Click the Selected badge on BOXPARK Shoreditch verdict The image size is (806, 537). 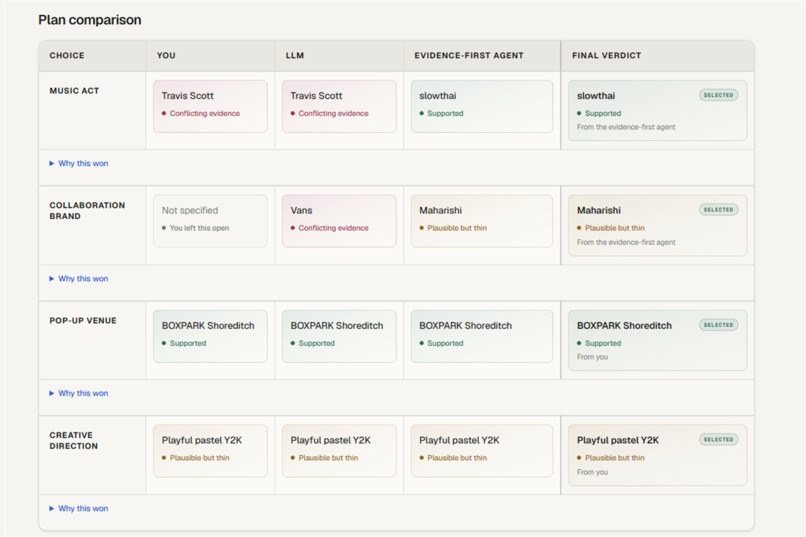tap(718, 325)
